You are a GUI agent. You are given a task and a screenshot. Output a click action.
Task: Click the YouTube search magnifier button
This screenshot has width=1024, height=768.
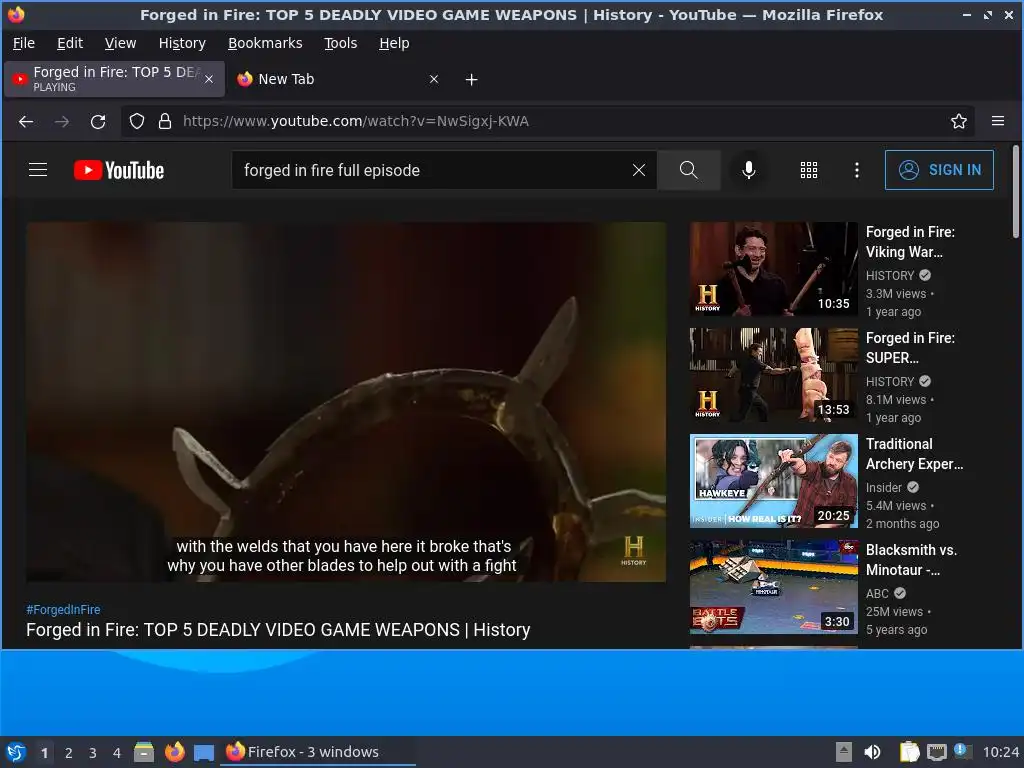688,170
